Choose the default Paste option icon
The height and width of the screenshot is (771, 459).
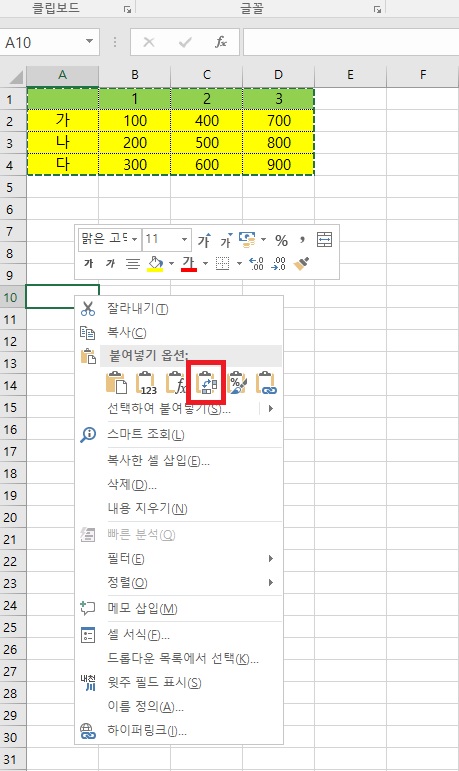click(116, 383)
